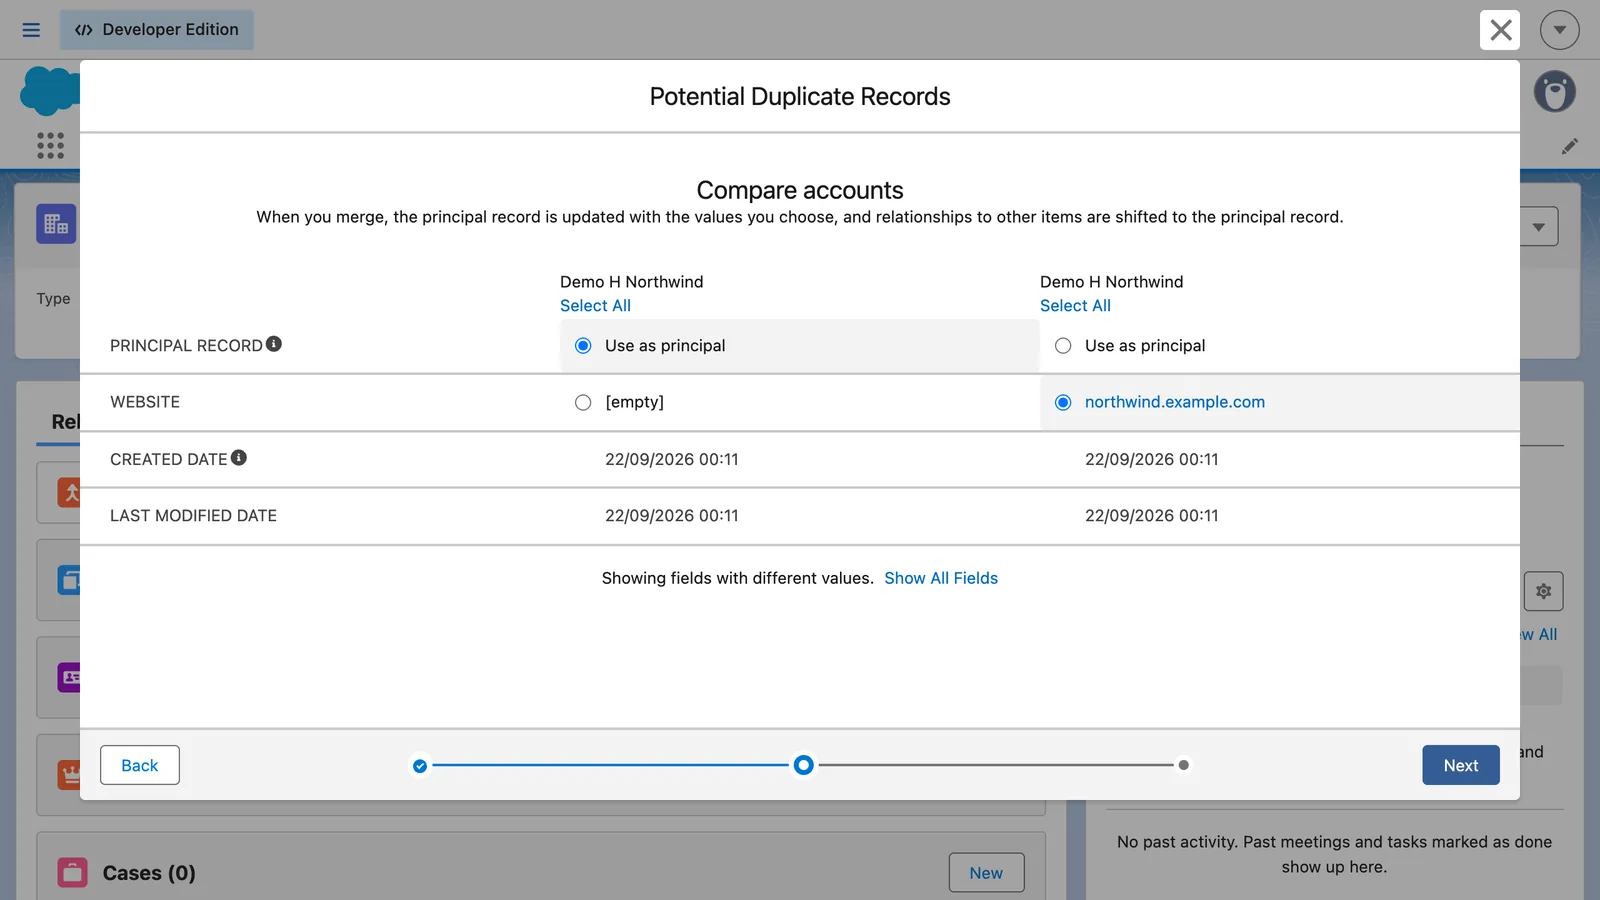The width and height of the screenshot is (1600, 900).
Task: Choose the [empty] website value
Action: [583, 403]
